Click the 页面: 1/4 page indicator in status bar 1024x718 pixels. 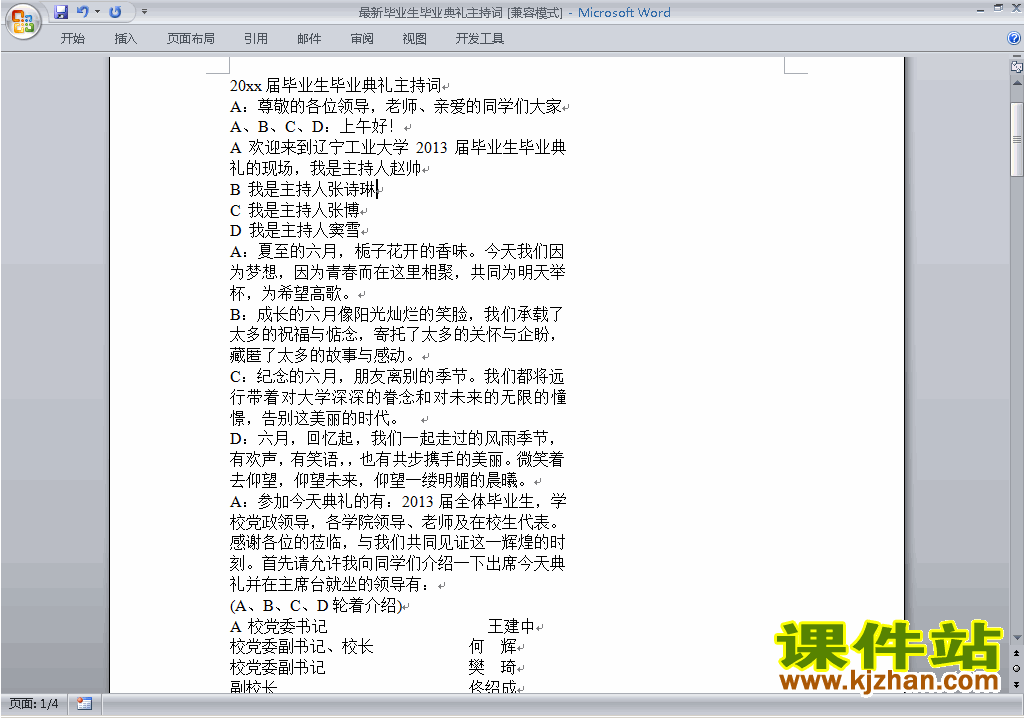34,704
